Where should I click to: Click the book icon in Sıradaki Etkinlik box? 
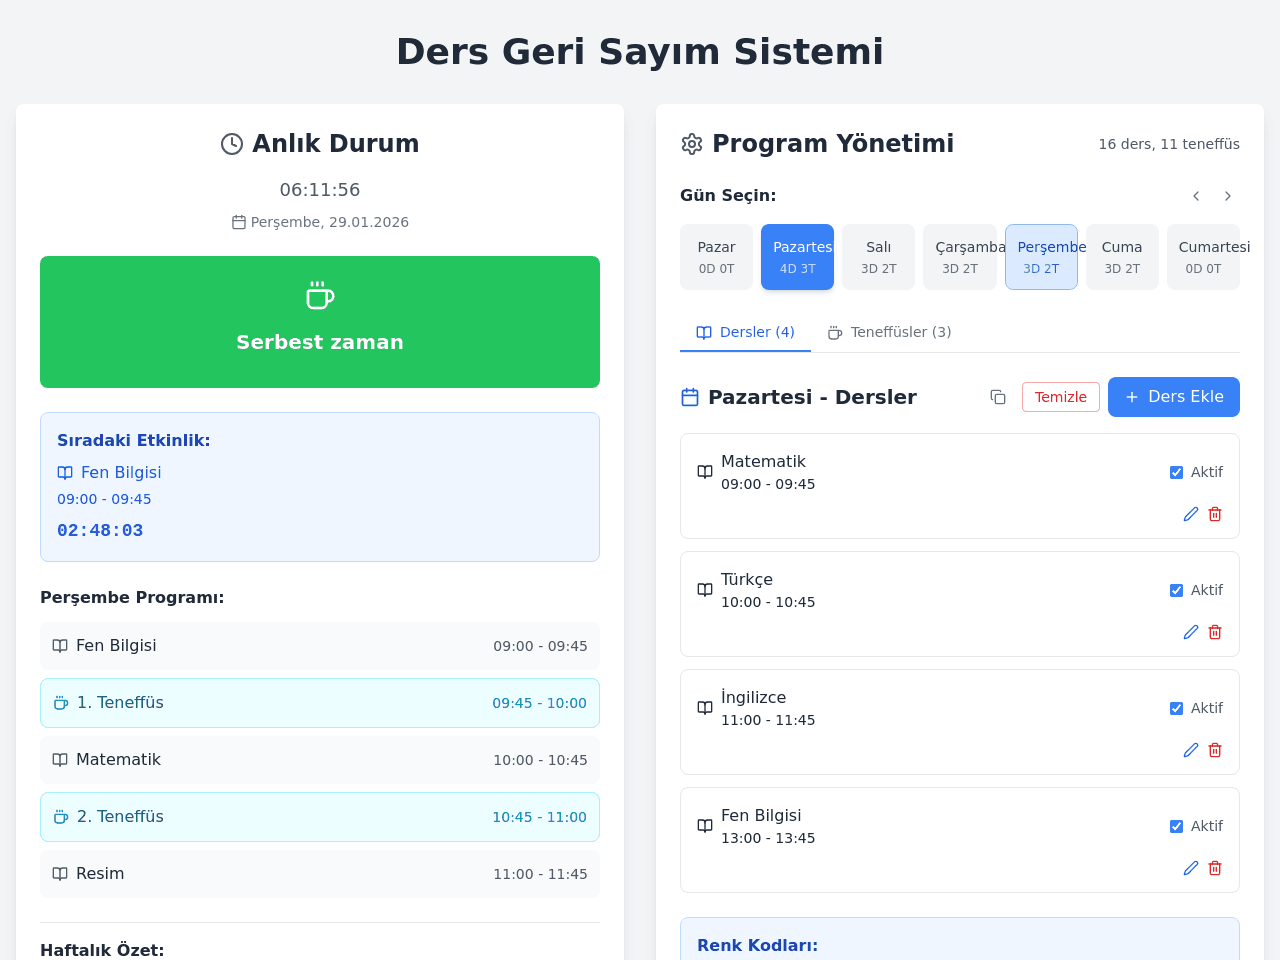click(65, 472)
